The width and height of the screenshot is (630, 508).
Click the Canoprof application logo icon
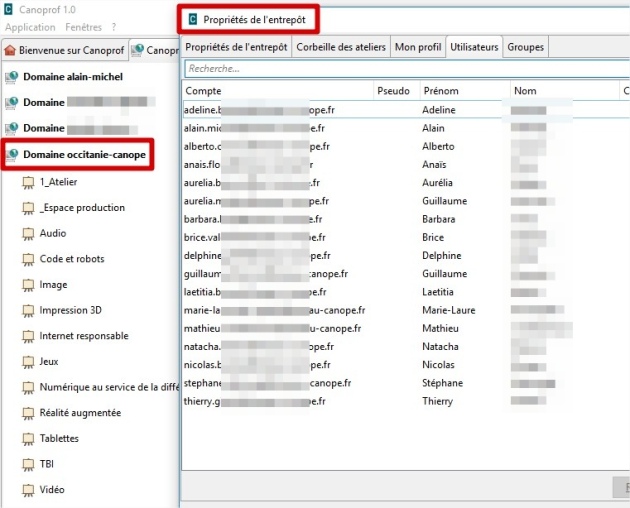coord(8,9)
